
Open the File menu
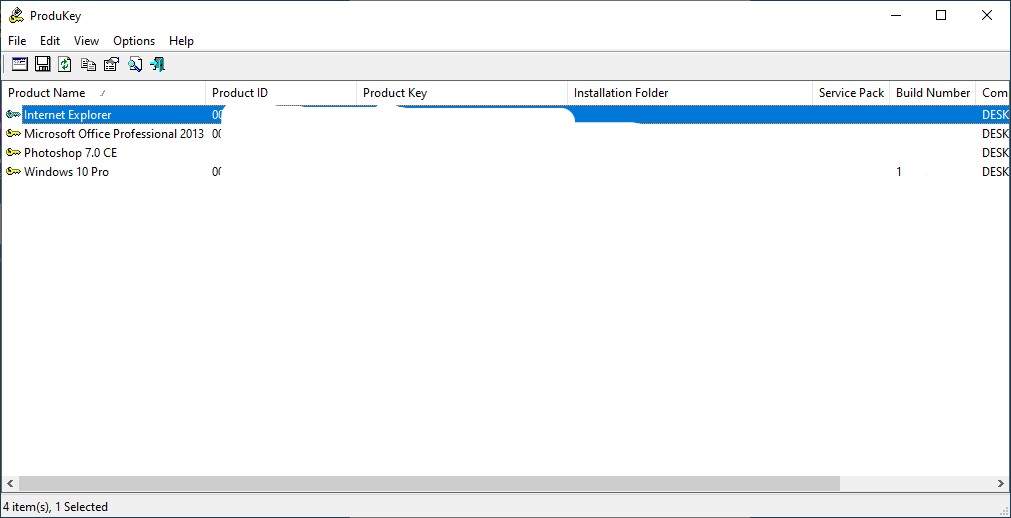[x=17, y=41]
